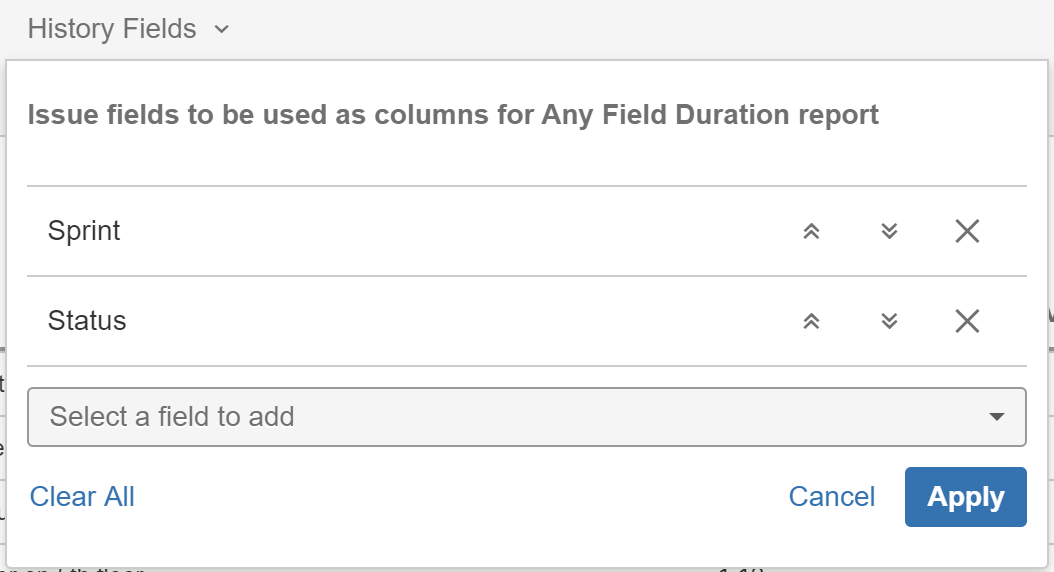Remove the Sprint field from columns
The height and width of the screenshot is (572, 1054).
pyautogui.click(x=967, y=231)
